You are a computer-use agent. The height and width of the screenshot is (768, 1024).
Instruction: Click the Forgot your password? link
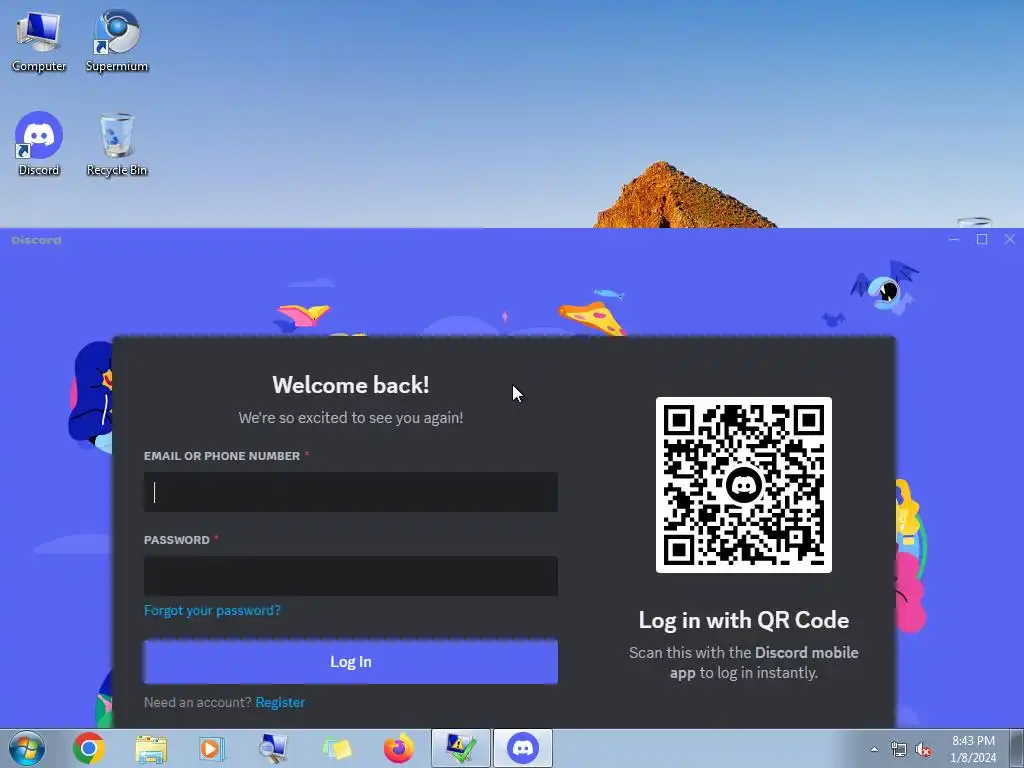[x=212, y=610]
